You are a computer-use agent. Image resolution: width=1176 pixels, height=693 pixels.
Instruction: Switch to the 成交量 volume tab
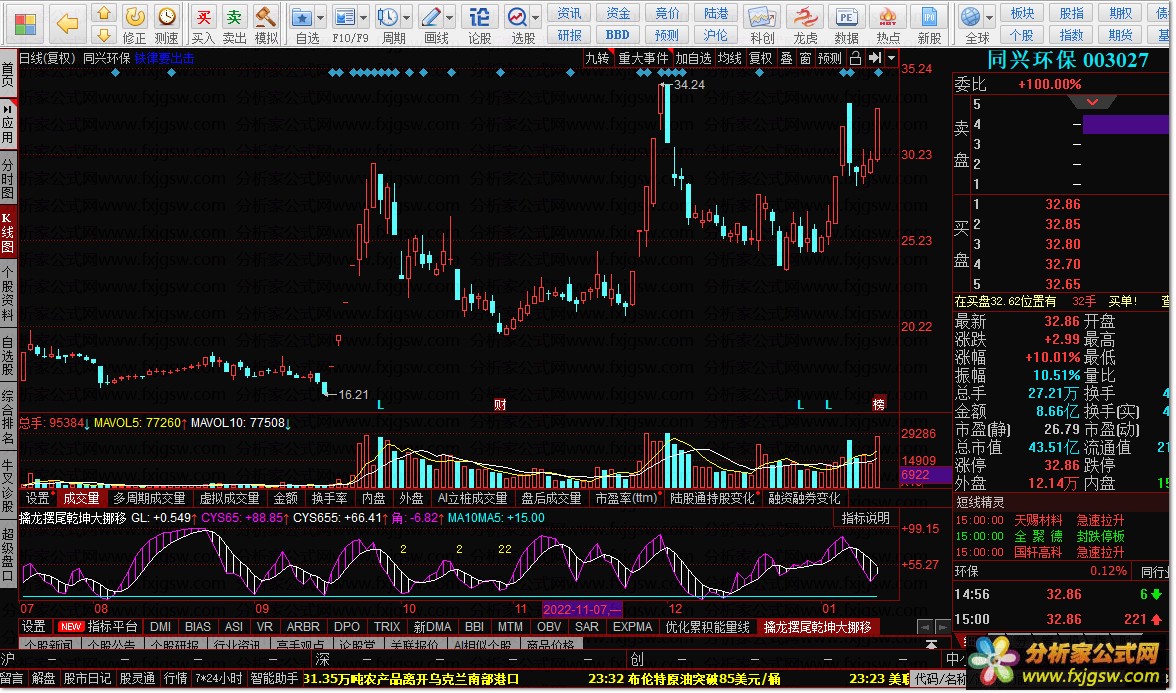pos(81,498)
